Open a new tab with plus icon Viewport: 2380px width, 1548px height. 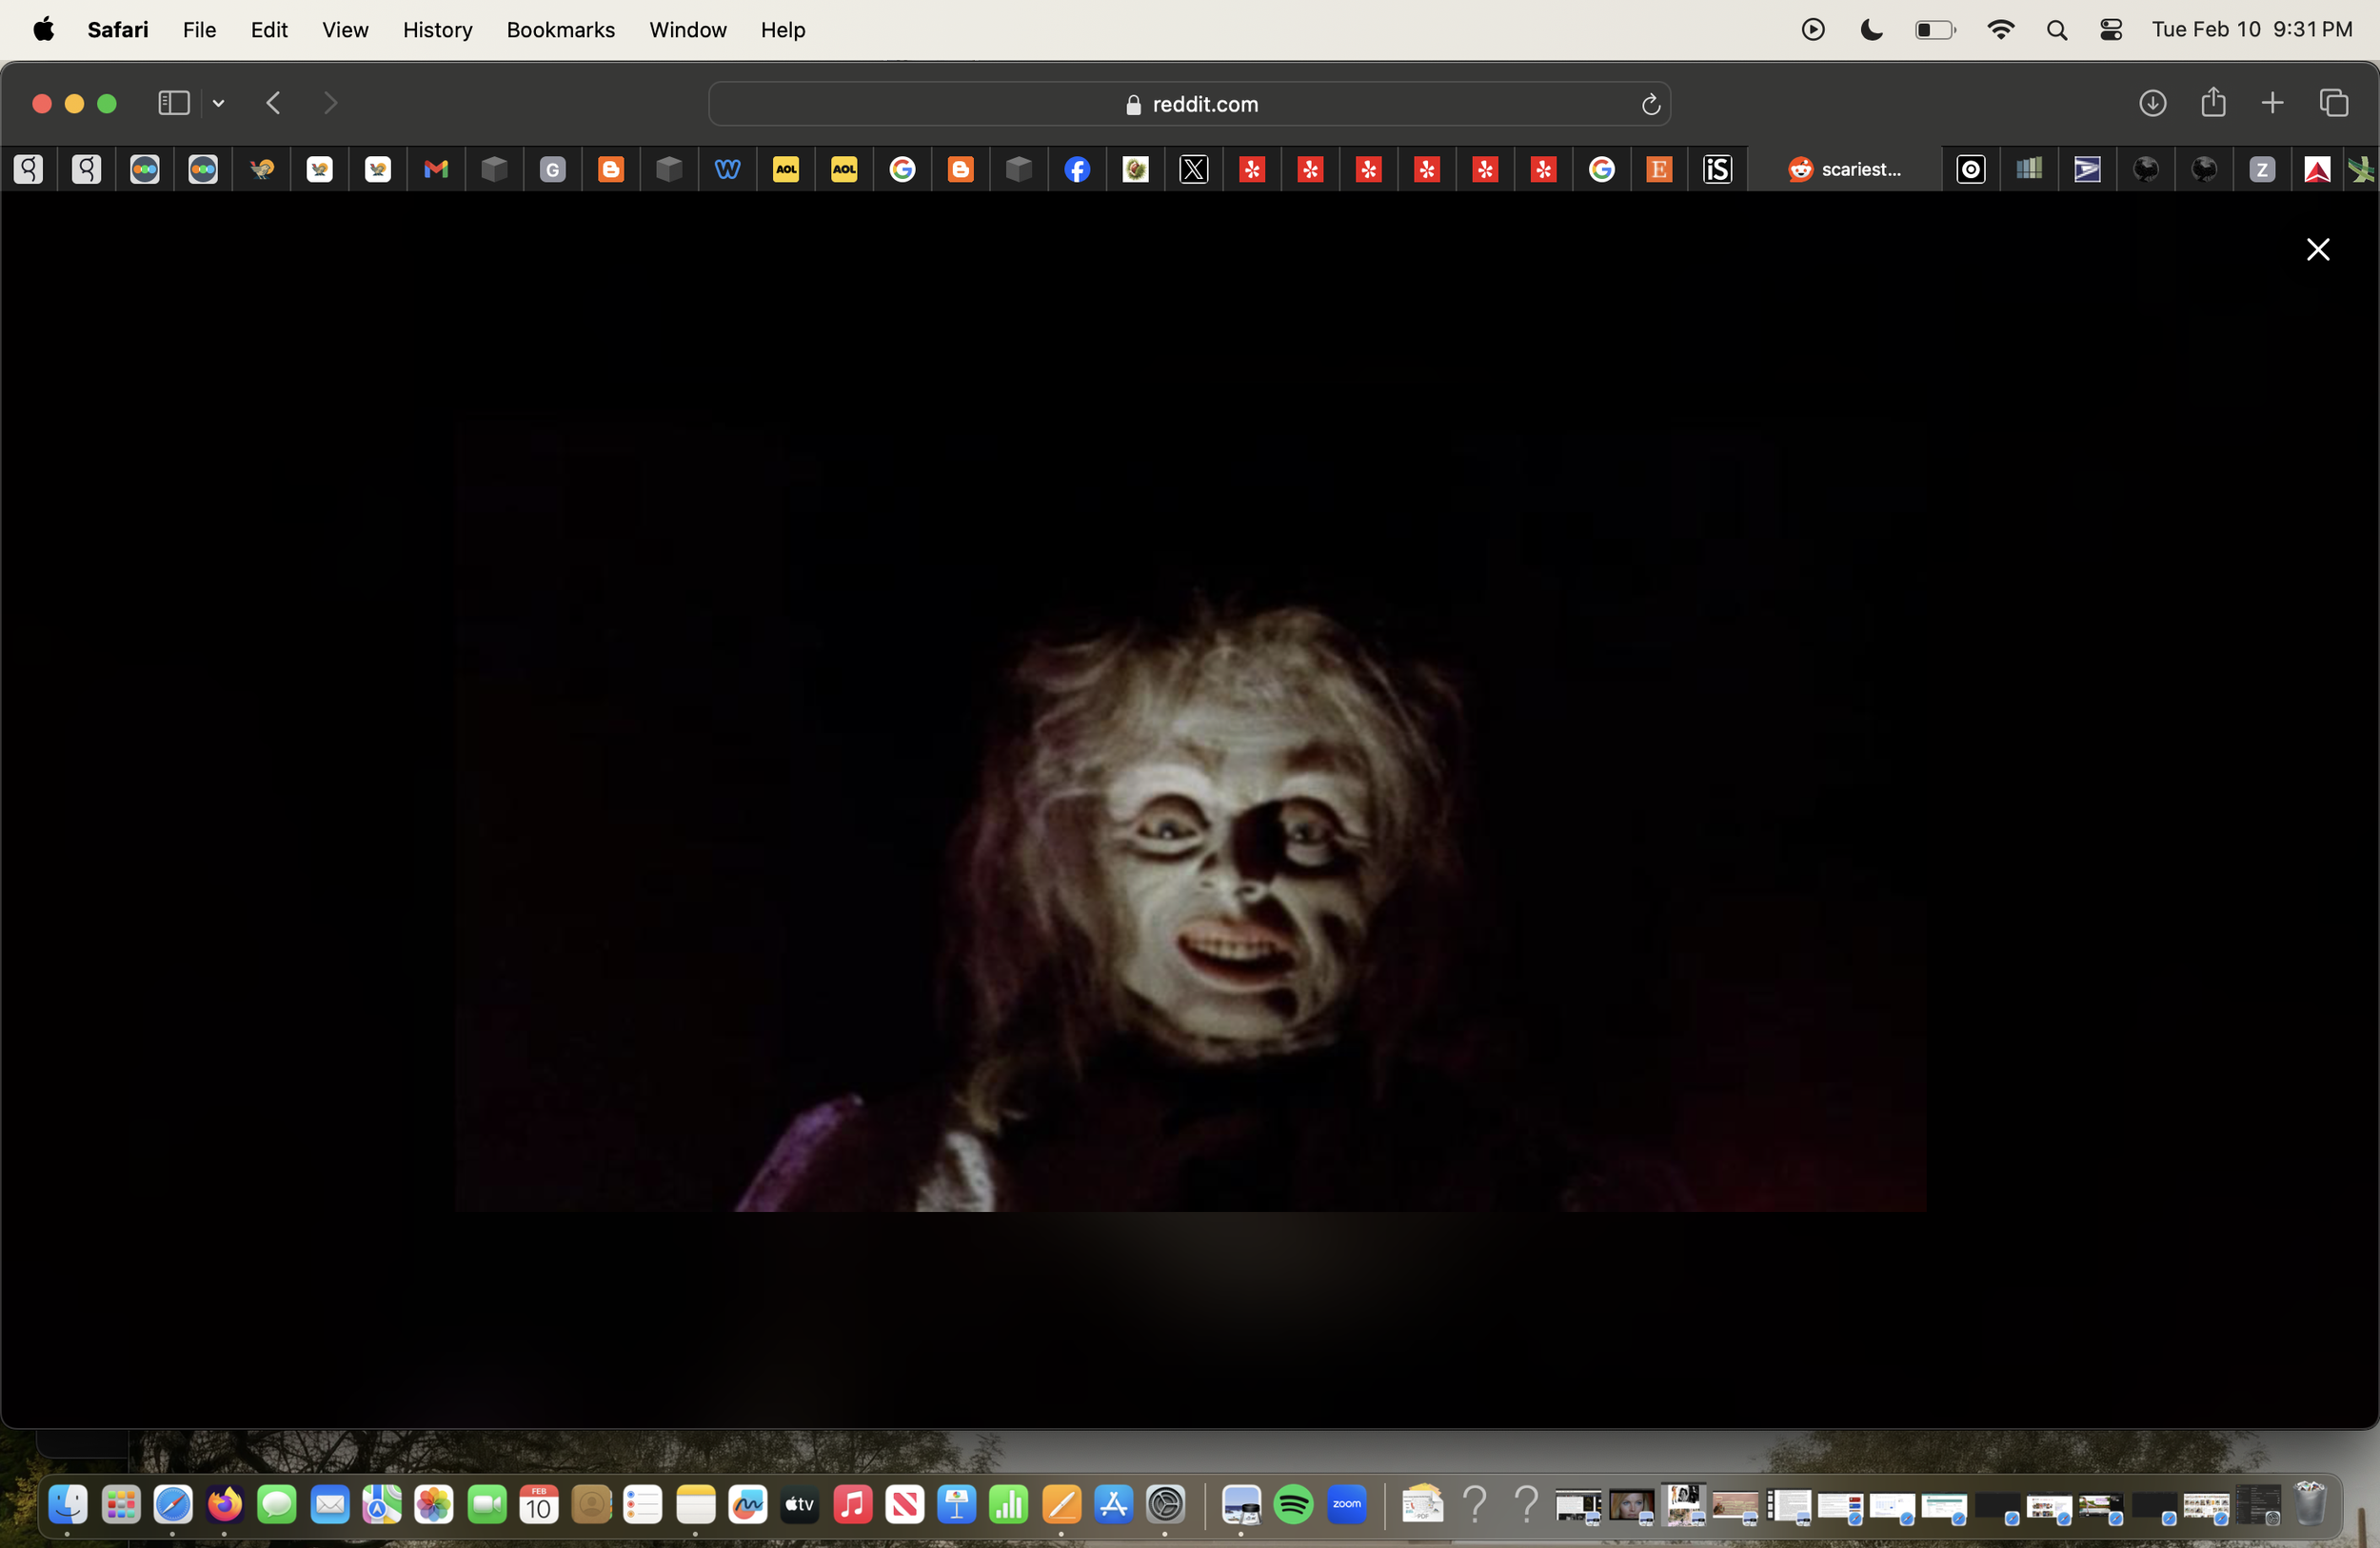2272,103
